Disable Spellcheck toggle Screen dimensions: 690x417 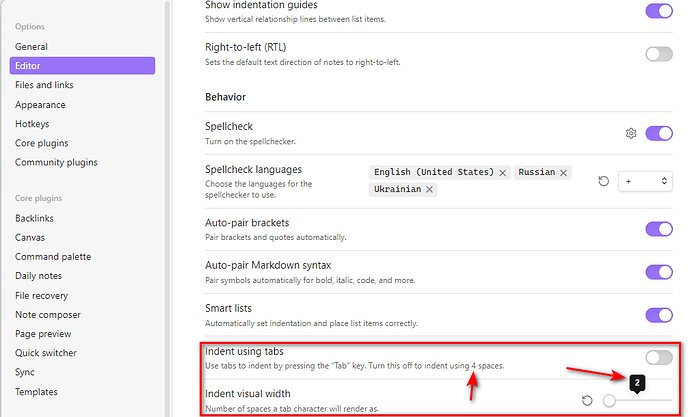tap(659, 134)
